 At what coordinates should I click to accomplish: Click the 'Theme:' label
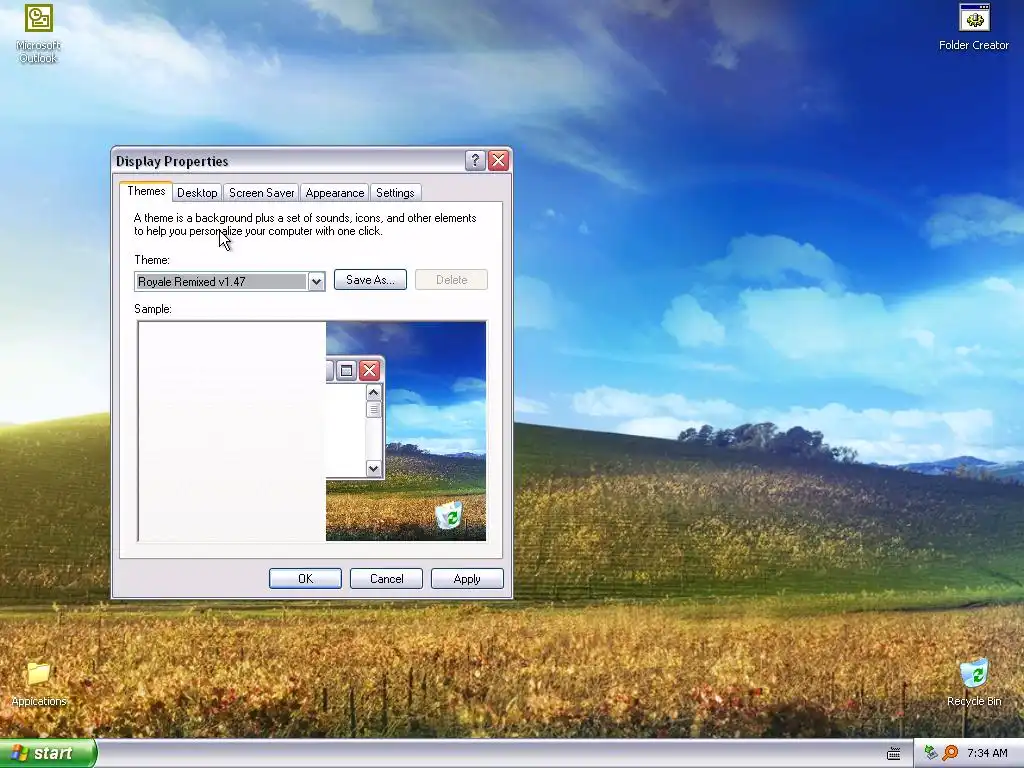pyautogui.click(x=152, y=260)
